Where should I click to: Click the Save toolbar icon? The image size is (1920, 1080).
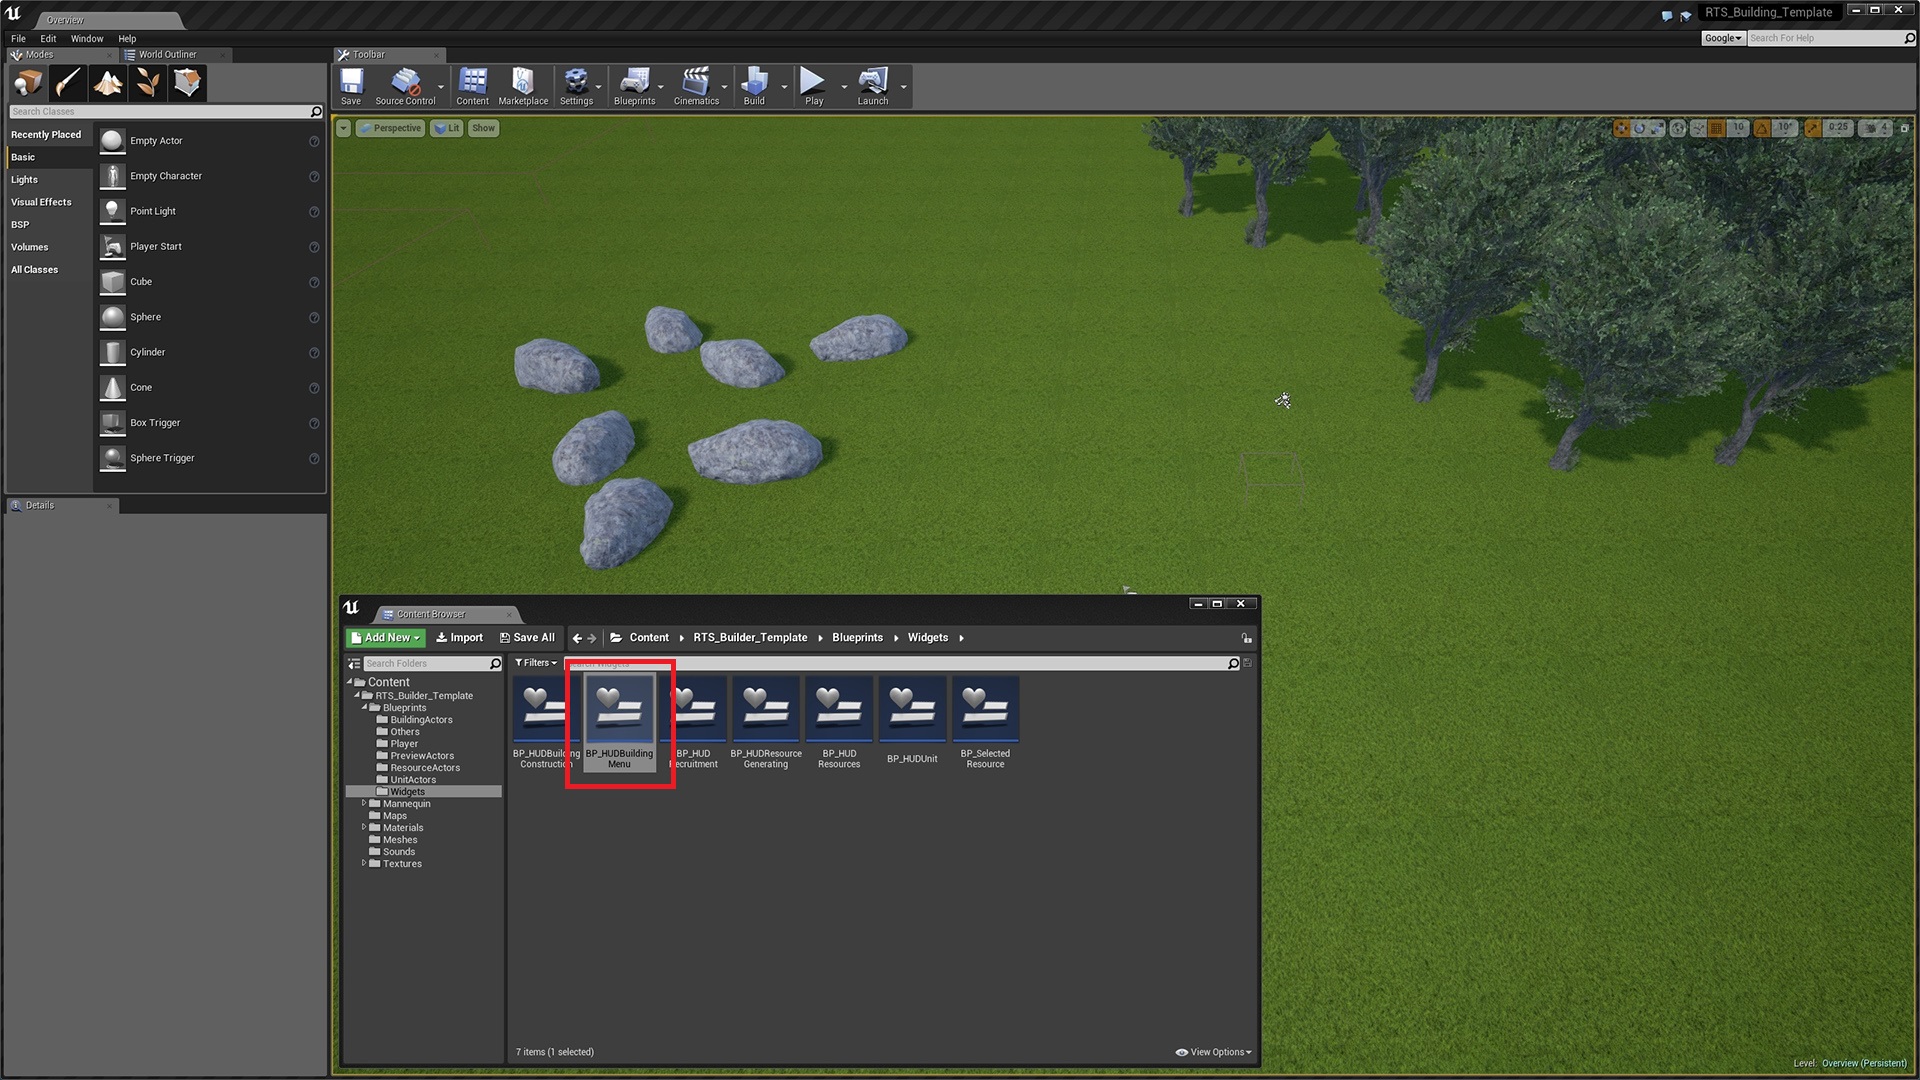351,85
